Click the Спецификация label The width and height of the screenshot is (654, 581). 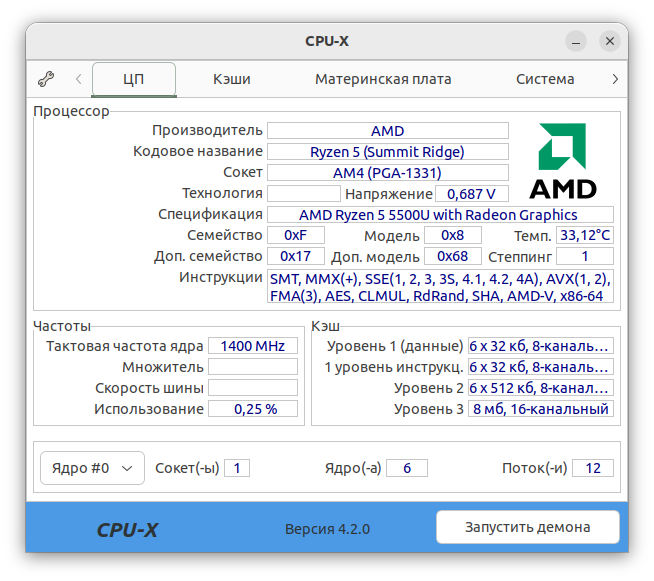(x=210, y=214)
